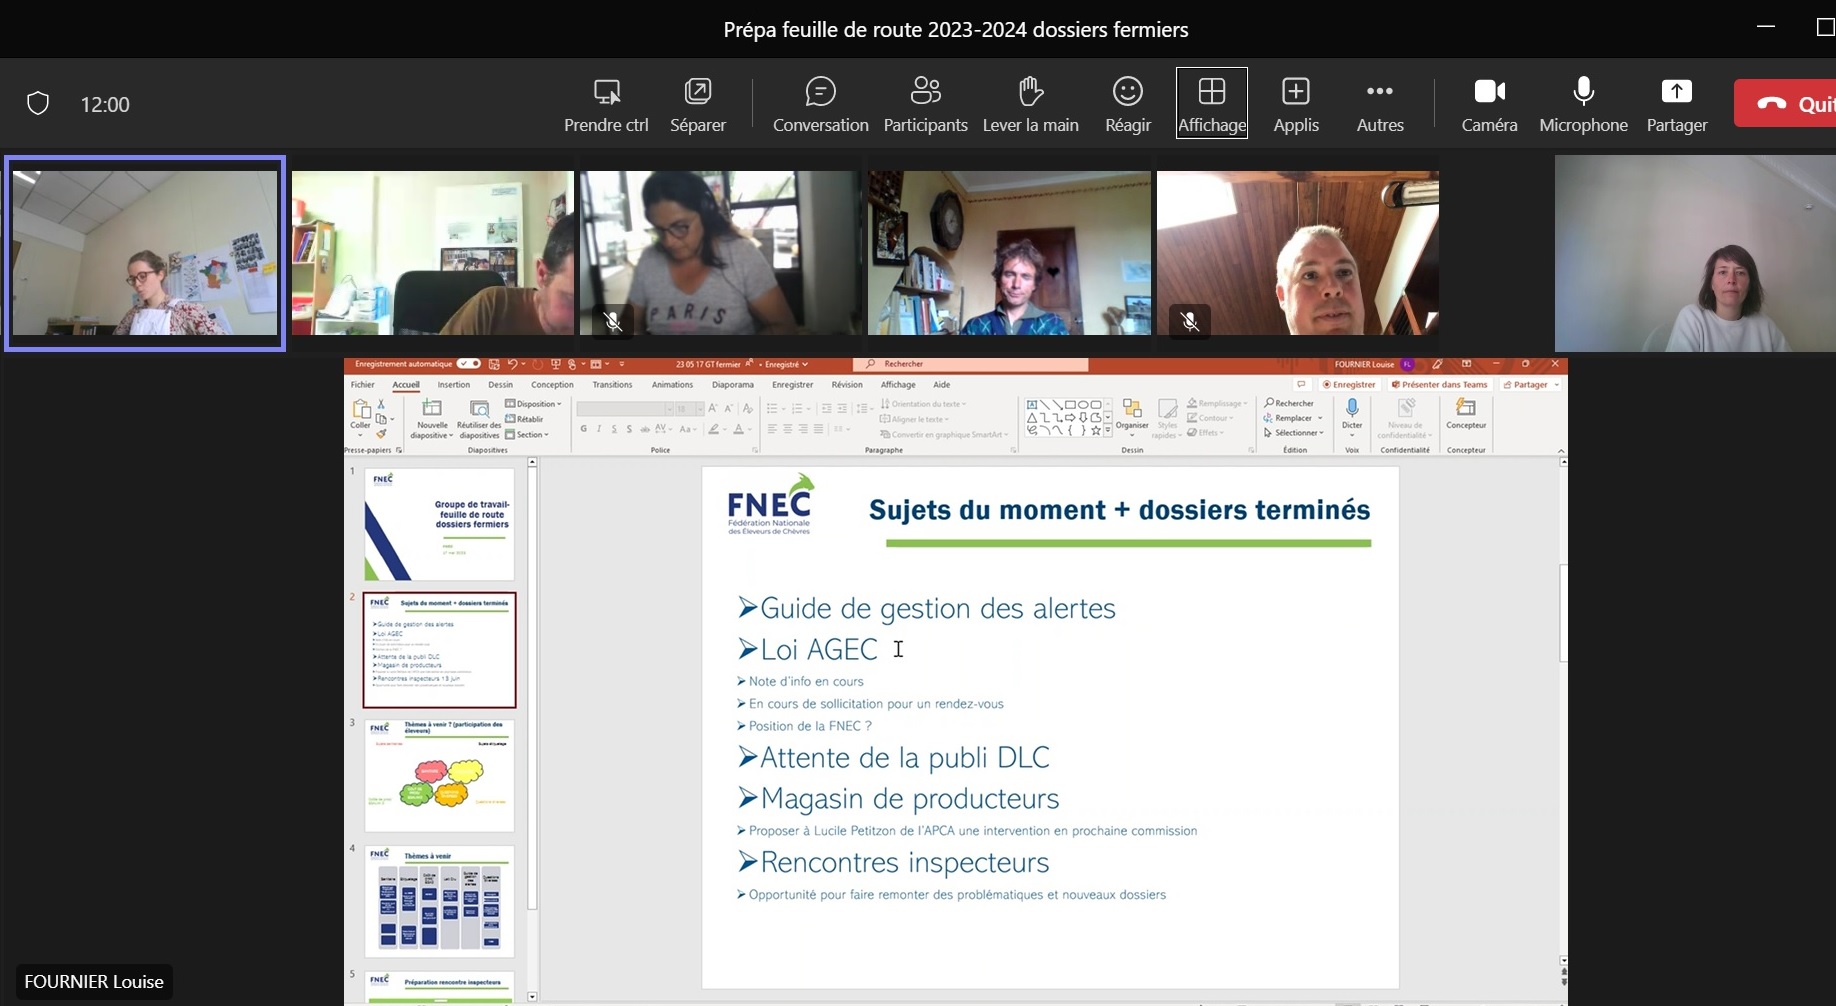This screenshot has width=1836, height=1006.
Task: Open the Enregistré save status dropdown
Action: [x=786, y=364]
